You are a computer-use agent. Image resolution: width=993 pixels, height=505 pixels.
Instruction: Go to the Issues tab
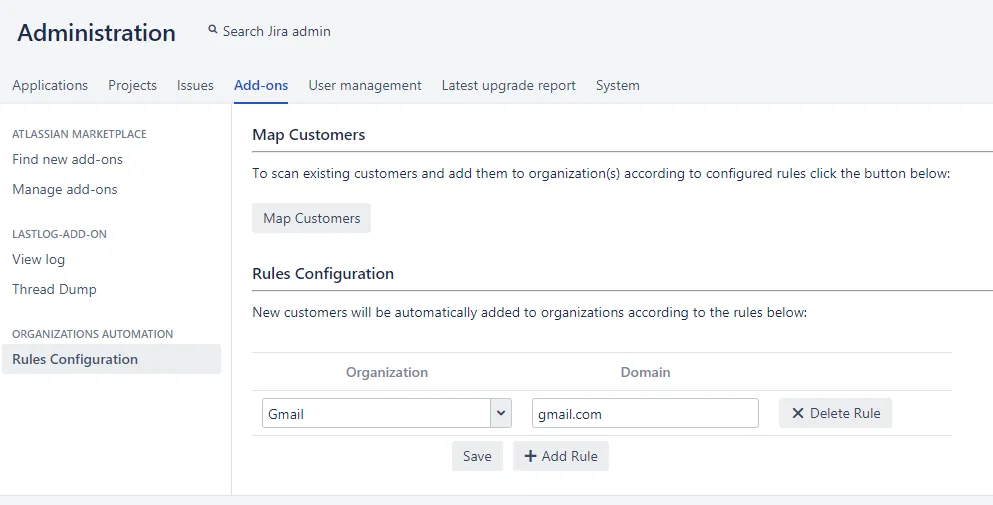[x=195, y=86]
